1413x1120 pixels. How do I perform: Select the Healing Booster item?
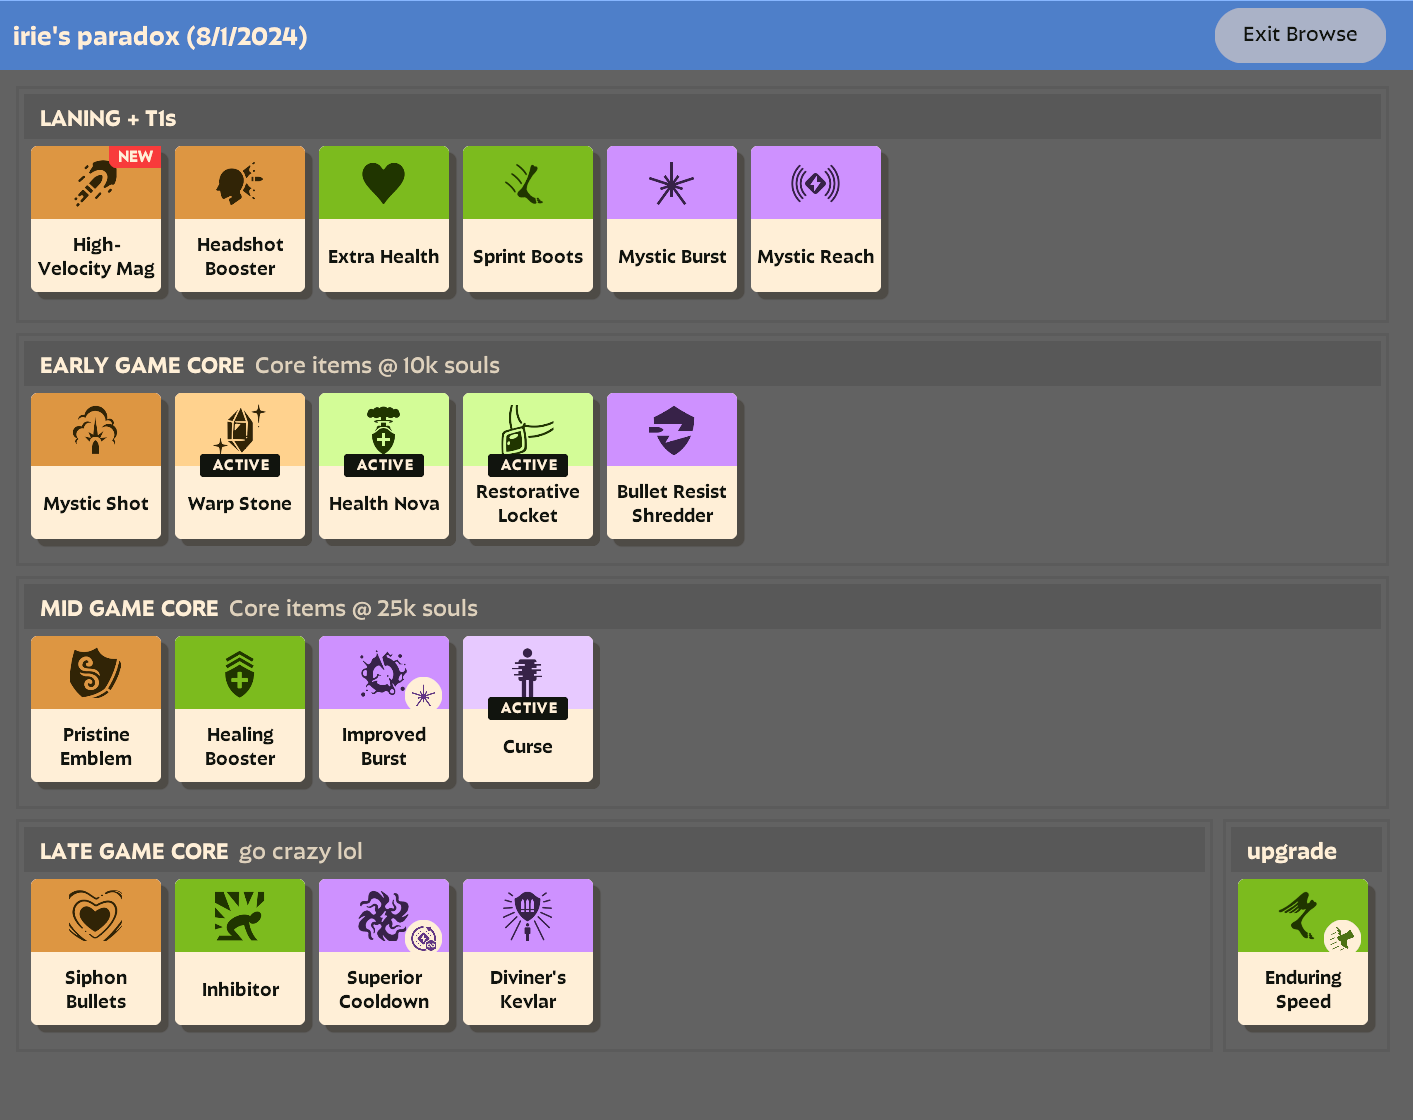pyautogui.click(x=240, y=709)
